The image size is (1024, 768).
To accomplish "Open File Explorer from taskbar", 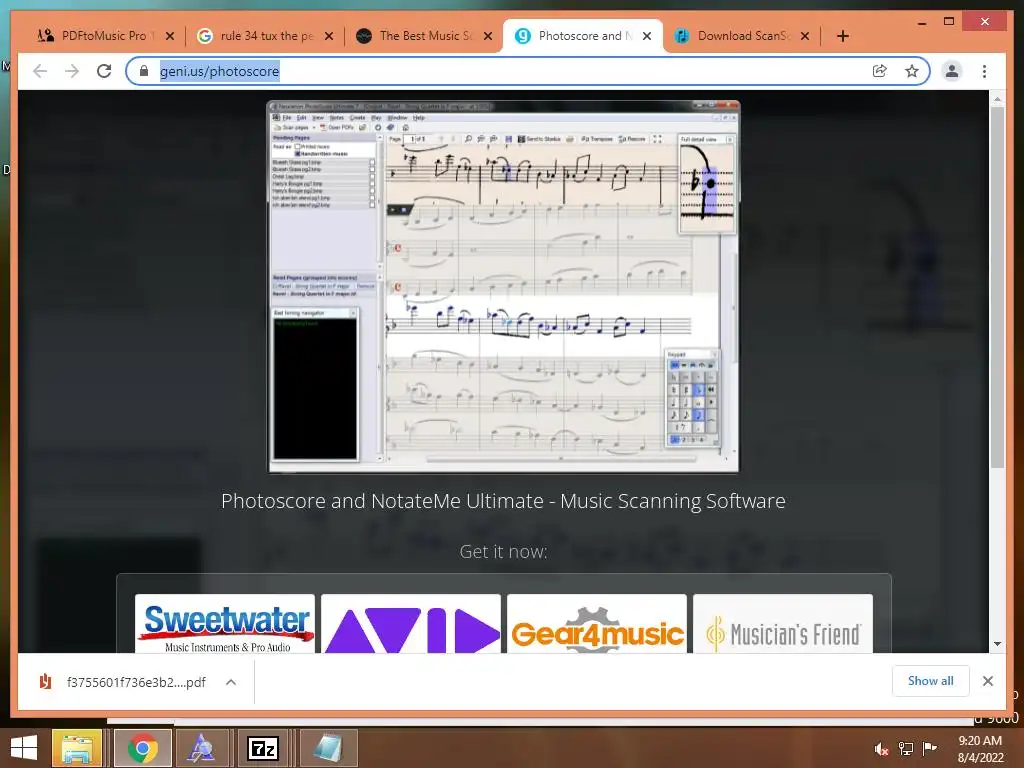I will tap(76, 748).
